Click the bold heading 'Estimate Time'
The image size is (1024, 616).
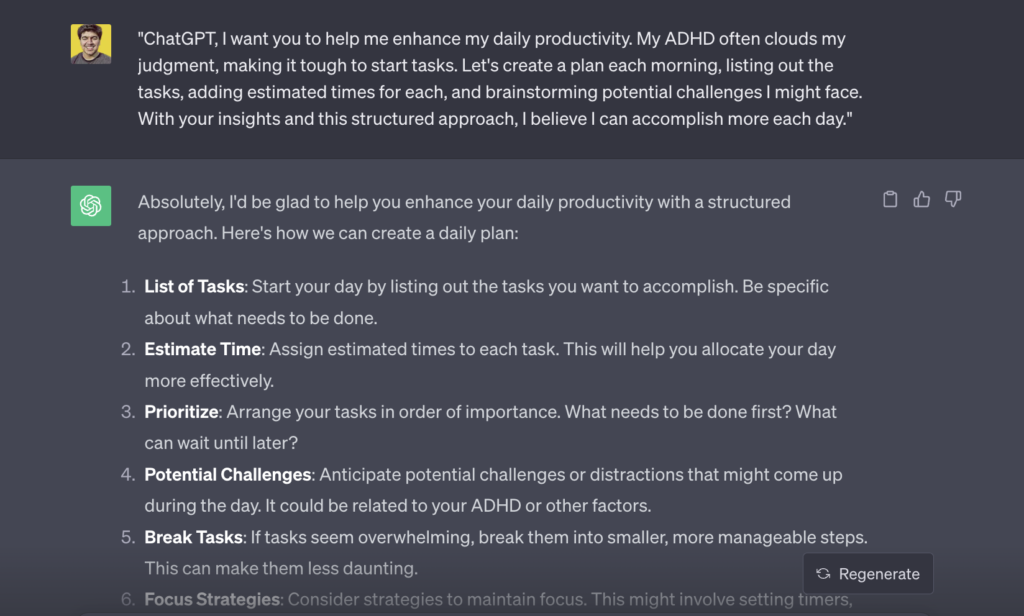pyautogui.click(x=202, y=349)
